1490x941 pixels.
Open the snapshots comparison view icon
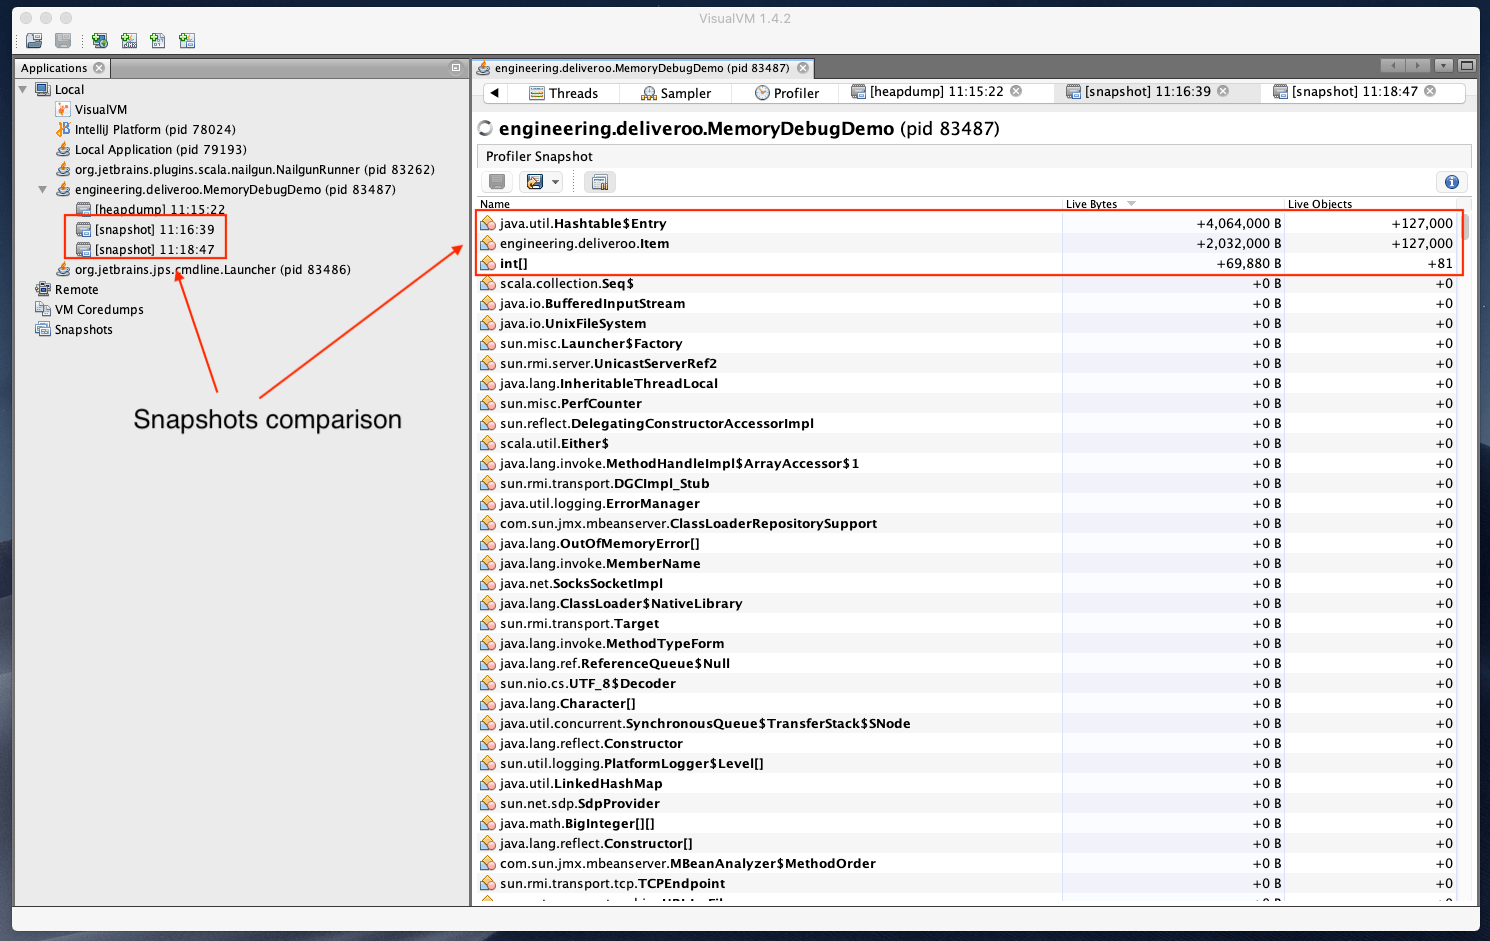click(x=600, y=181)
